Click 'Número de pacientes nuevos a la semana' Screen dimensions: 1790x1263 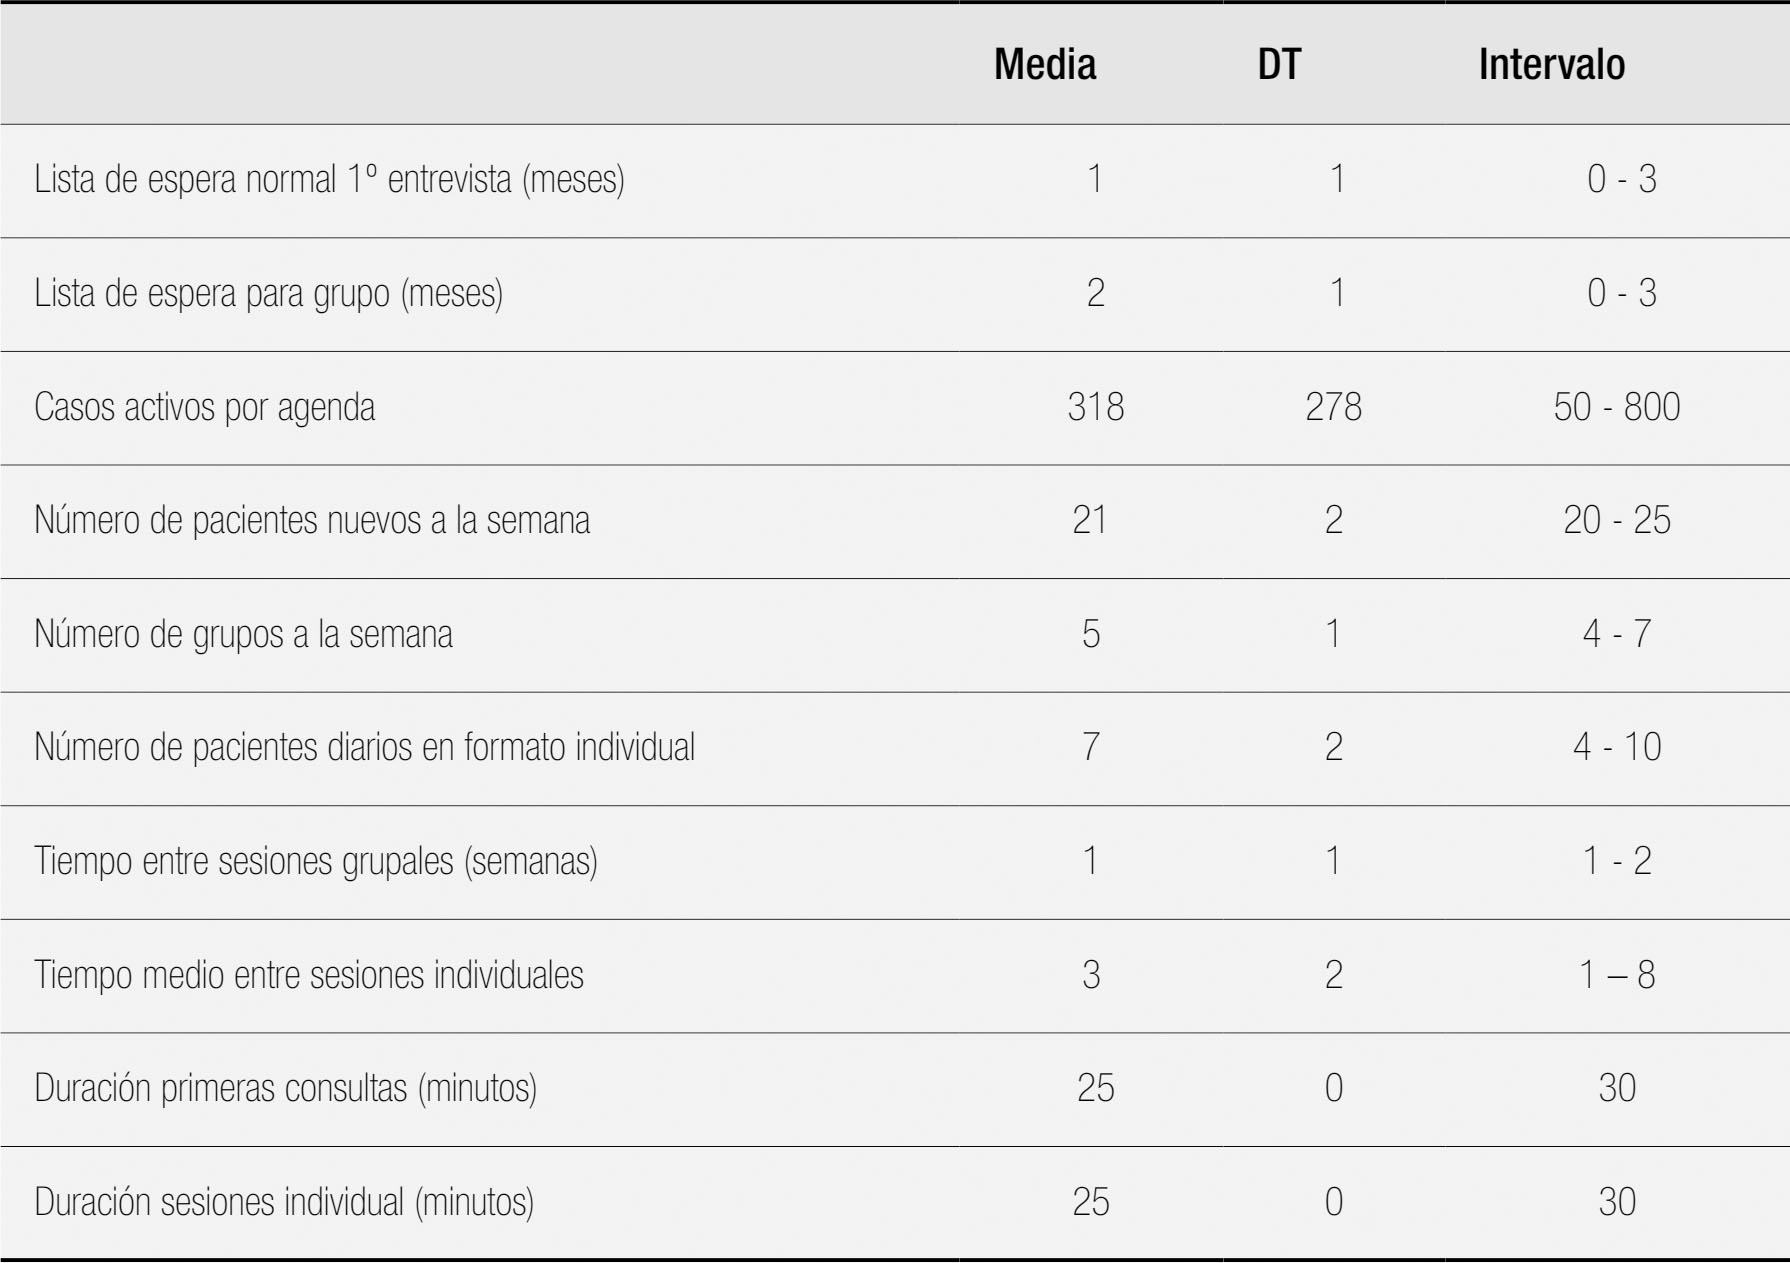click(312, 521)
